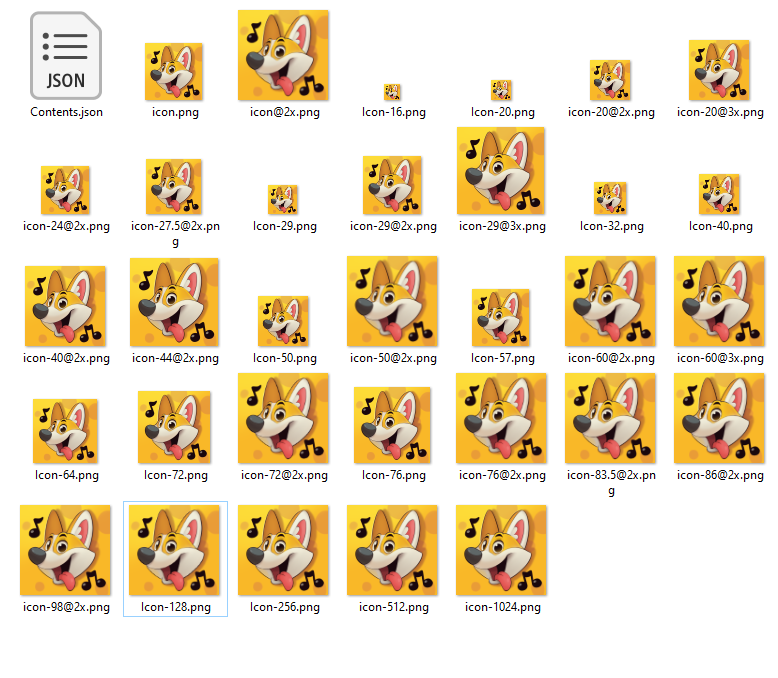Click the Icon-32.png file name
Viewport: 778px width, 678px height.
click(612, 226)
